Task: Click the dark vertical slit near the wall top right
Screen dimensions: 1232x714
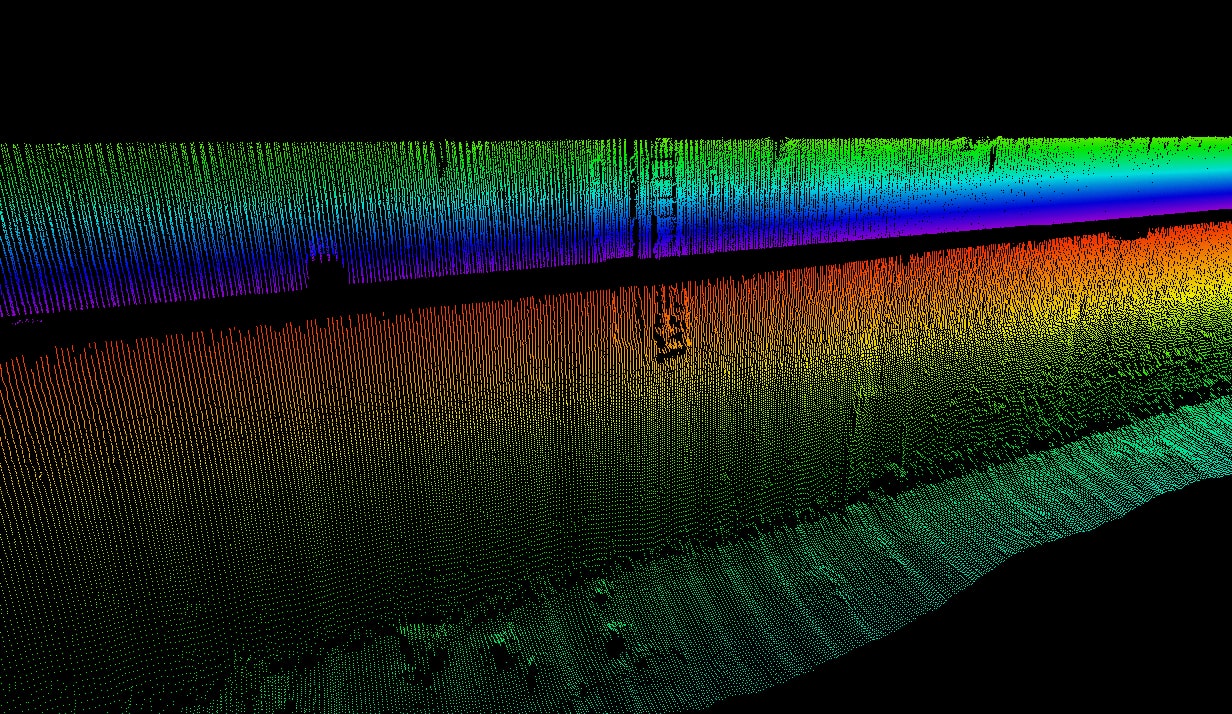Action: pos(992,157)
